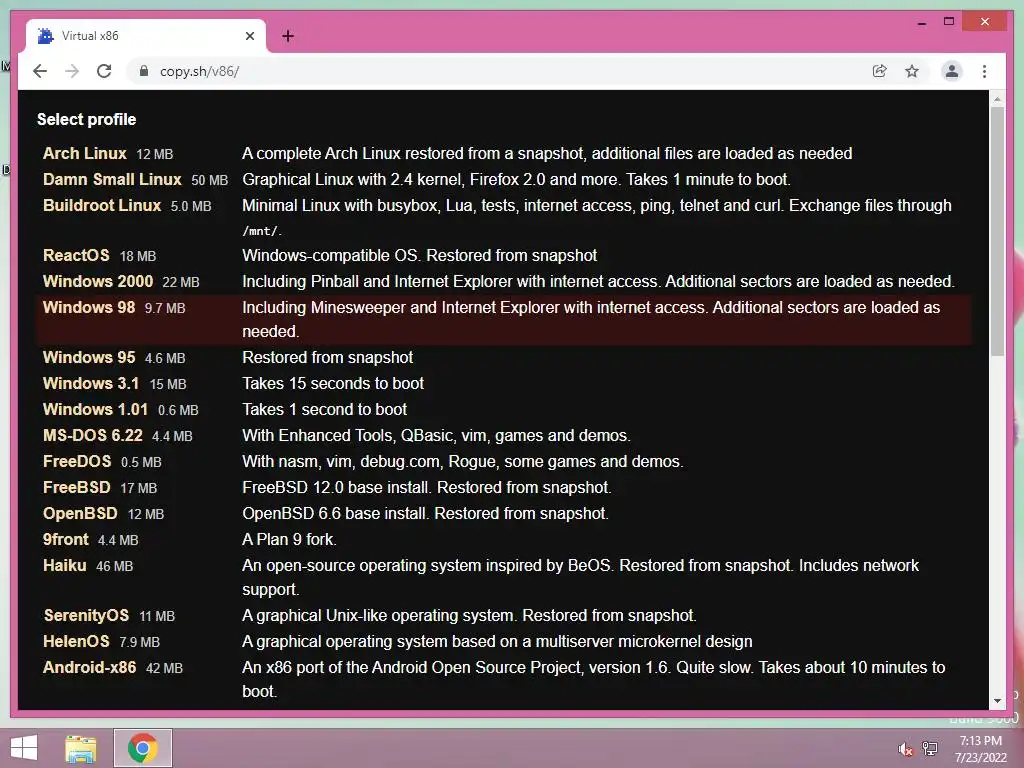The width and height of the screenshot is (1024, 768).
Task: Launch the Damn Small Linux profile
Action: point(112,180)
